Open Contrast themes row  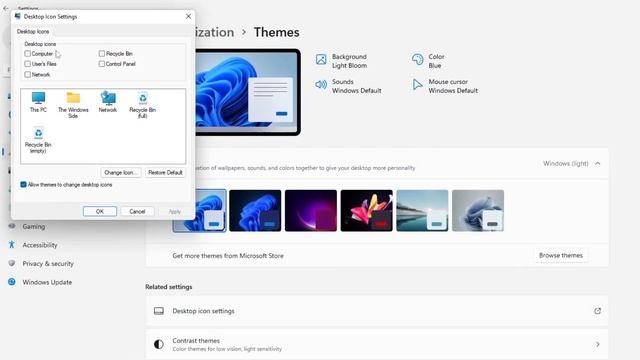point(377,344)
